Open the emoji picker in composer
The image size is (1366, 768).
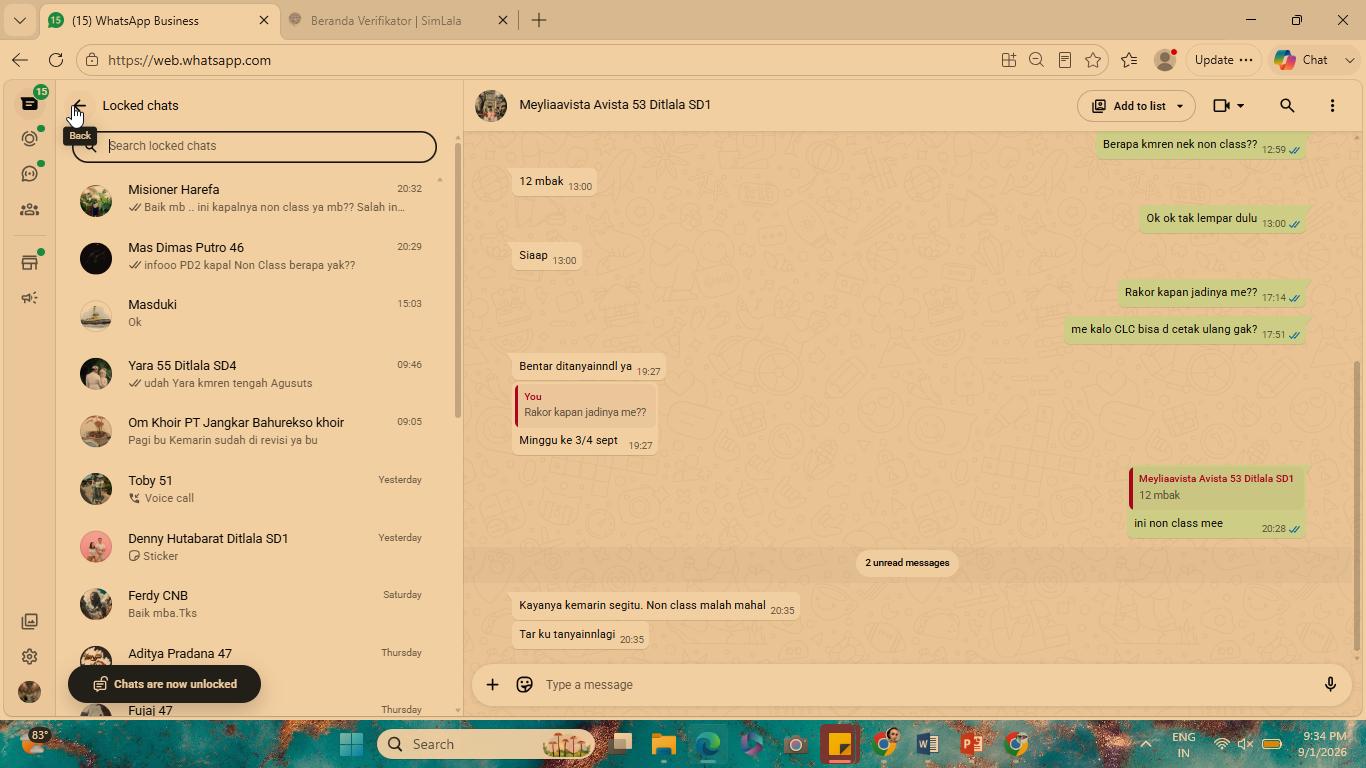[524, 685]
